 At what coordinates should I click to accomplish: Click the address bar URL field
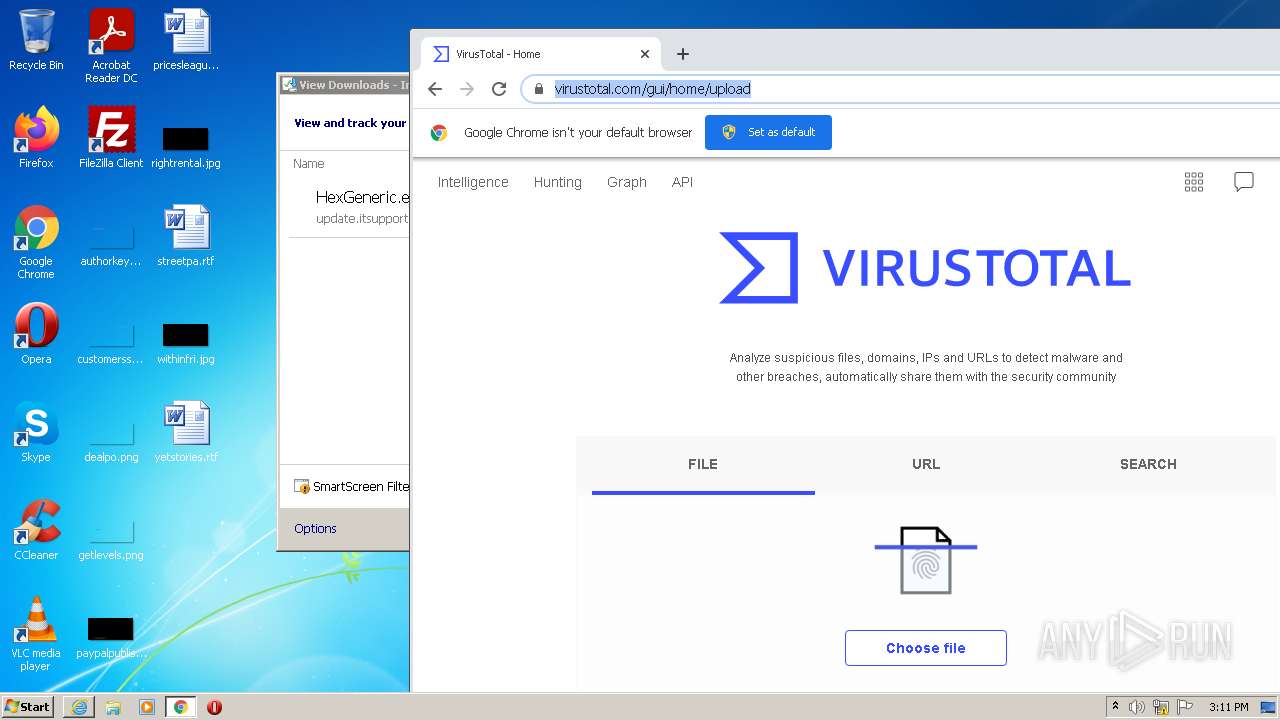point(900,89)
